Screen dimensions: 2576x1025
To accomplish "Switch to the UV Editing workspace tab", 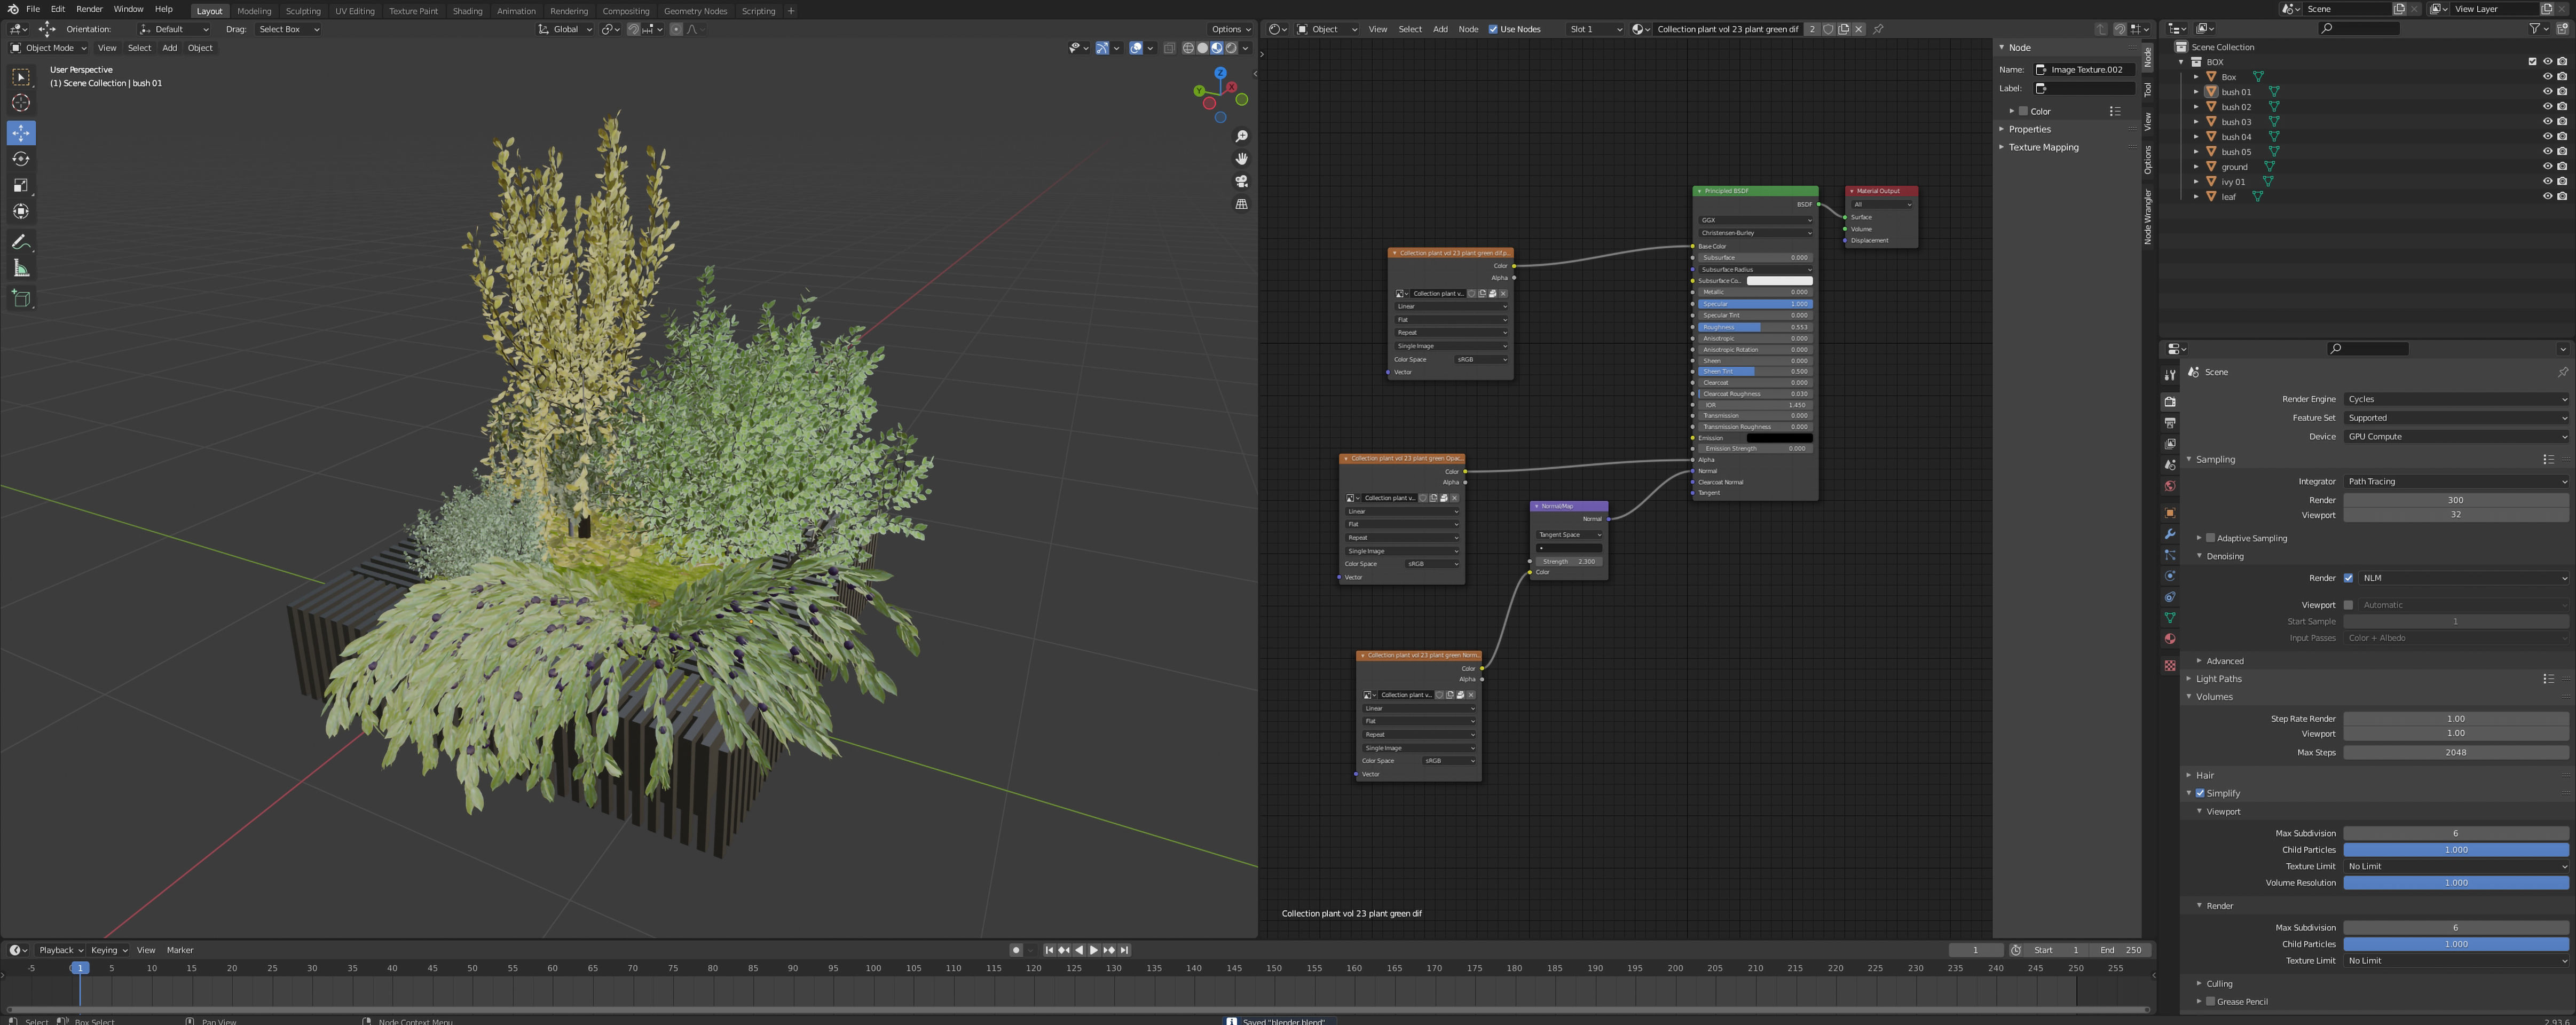I will coord(355,11).
